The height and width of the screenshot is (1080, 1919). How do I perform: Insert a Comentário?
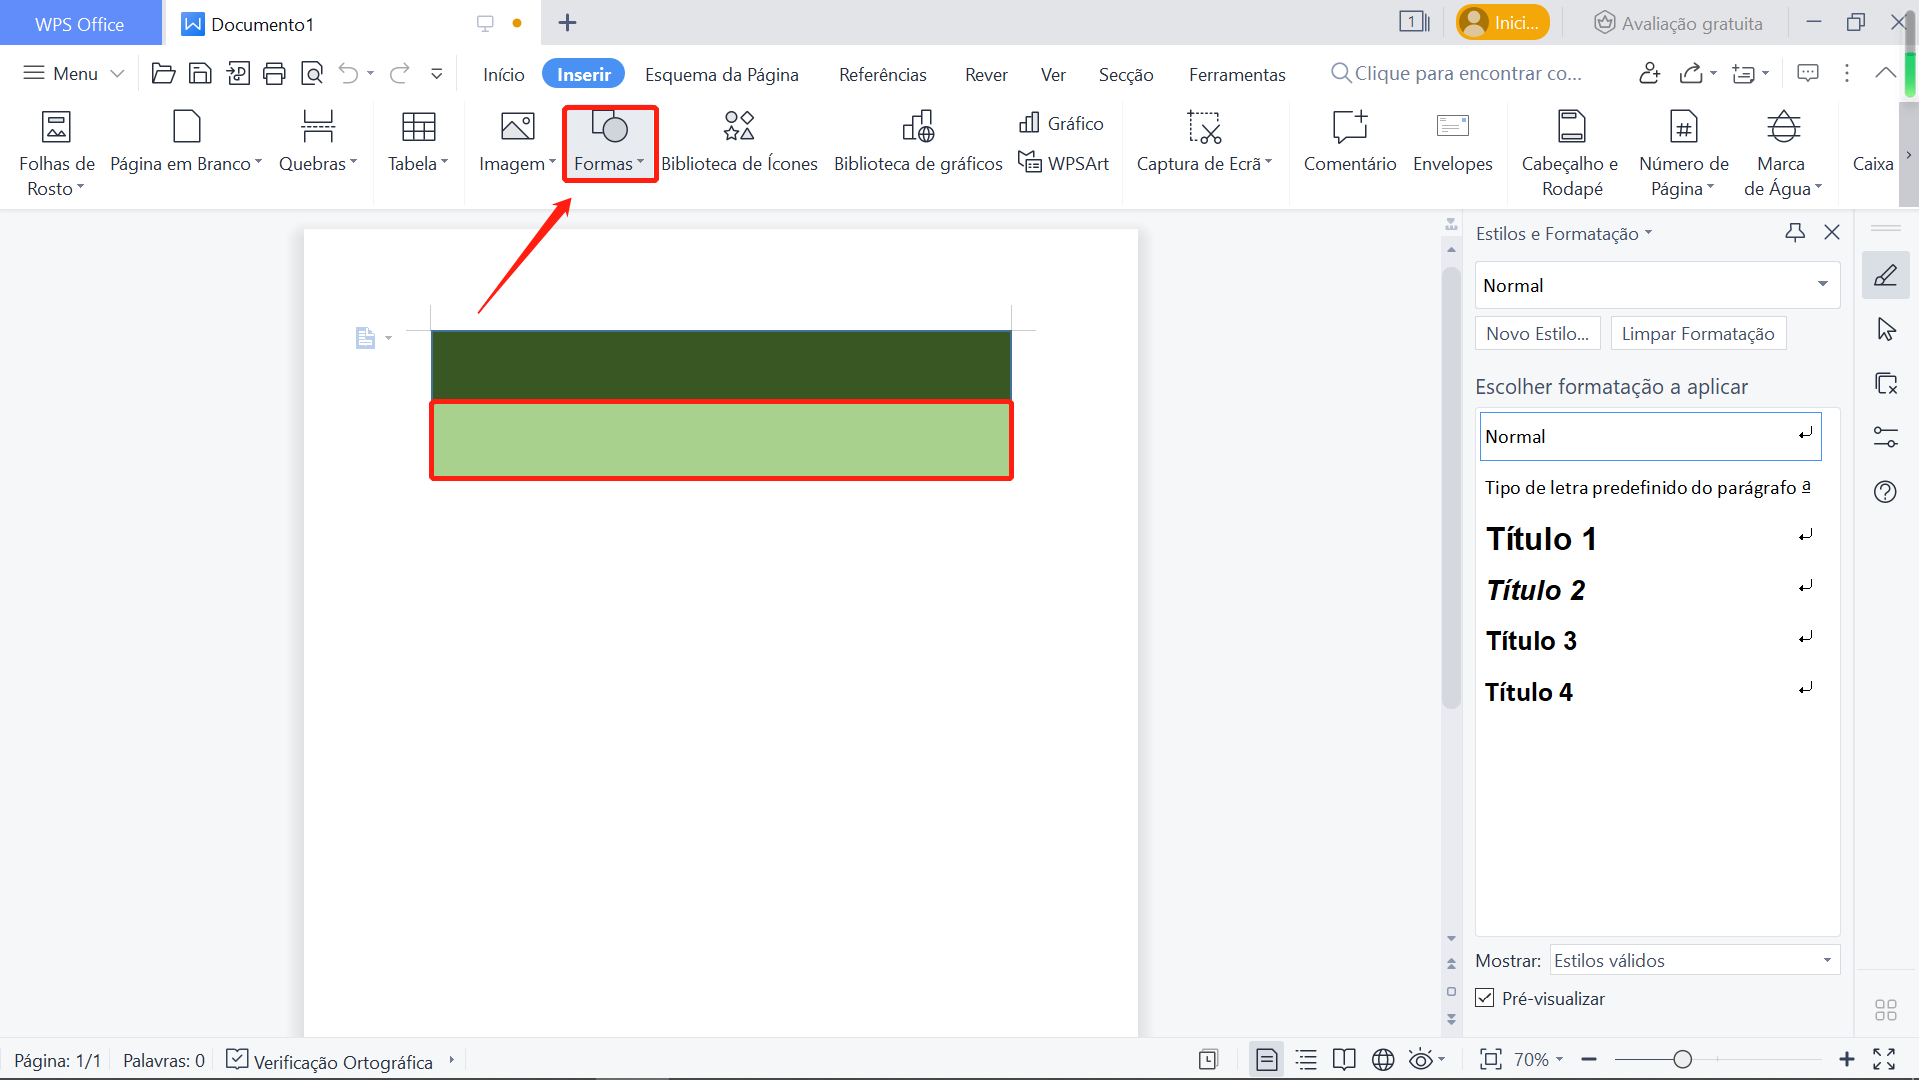1349,142
